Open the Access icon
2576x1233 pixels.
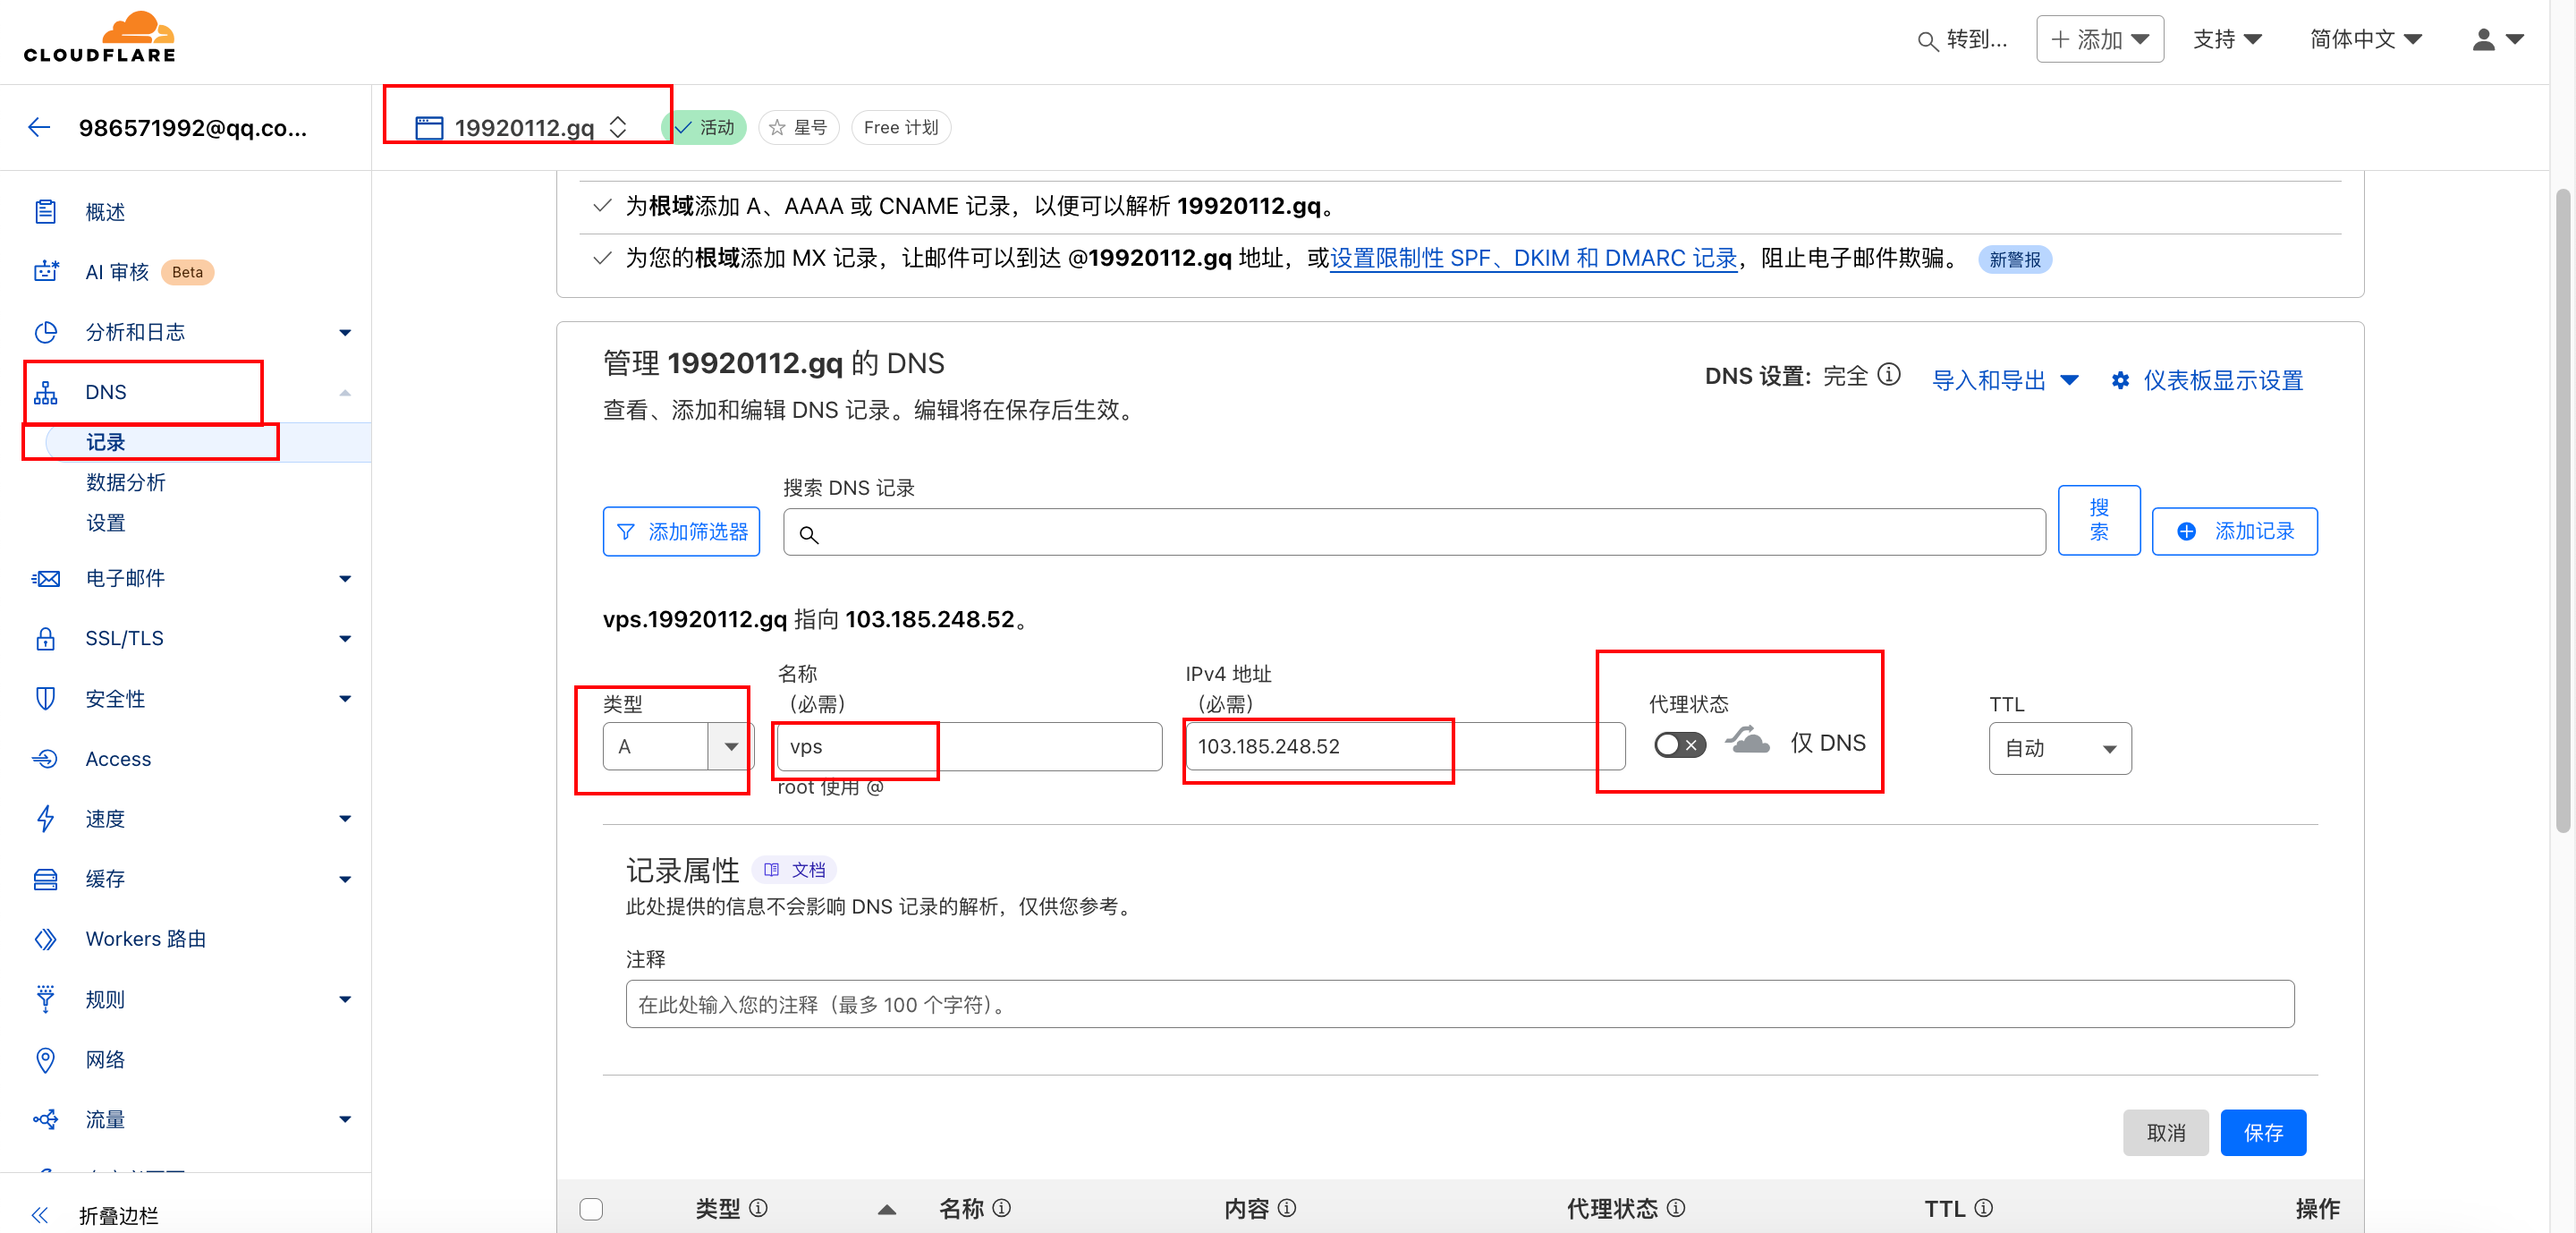coord(45,759)
